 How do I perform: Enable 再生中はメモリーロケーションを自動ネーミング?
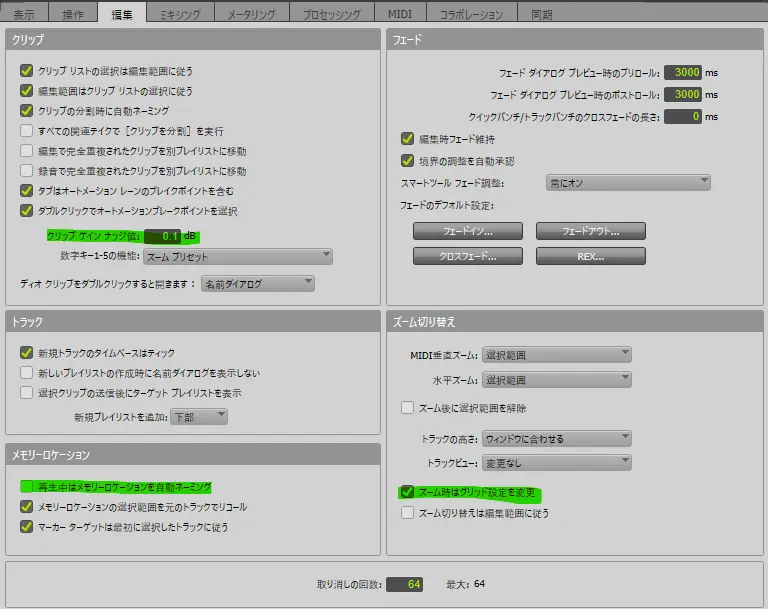point(27,487)
